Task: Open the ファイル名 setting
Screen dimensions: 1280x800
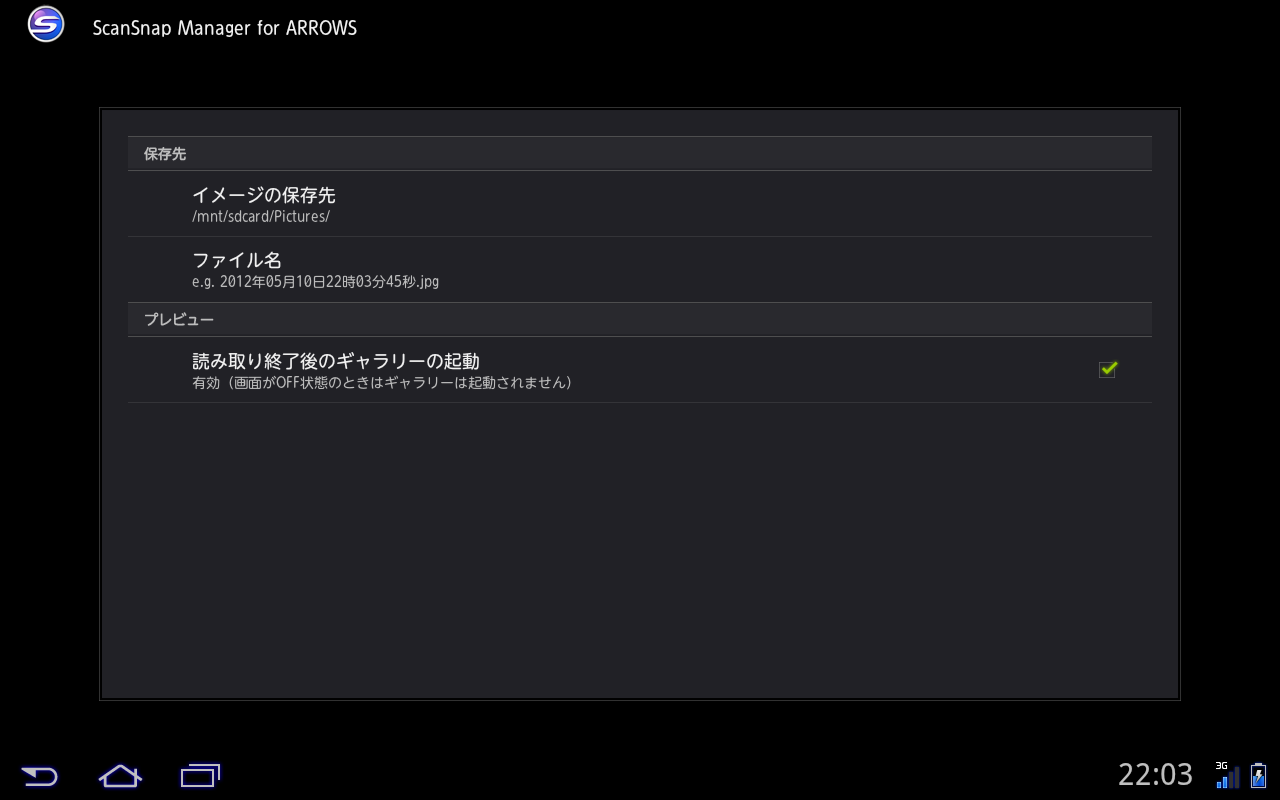Action: [640, 270]
